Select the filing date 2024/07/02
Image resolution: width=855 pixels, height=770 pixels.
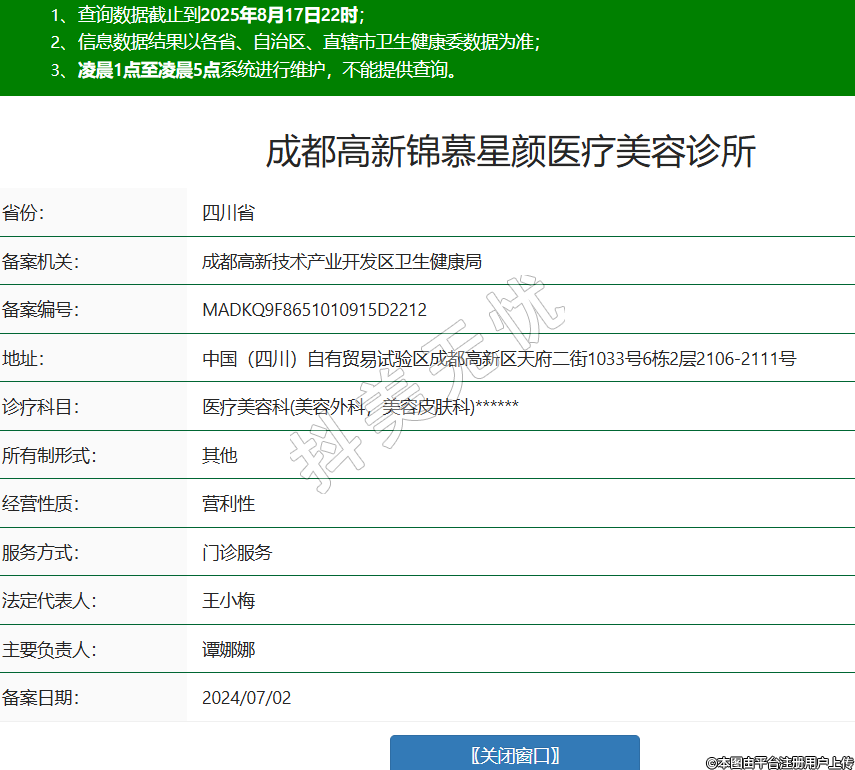(246, 698)
